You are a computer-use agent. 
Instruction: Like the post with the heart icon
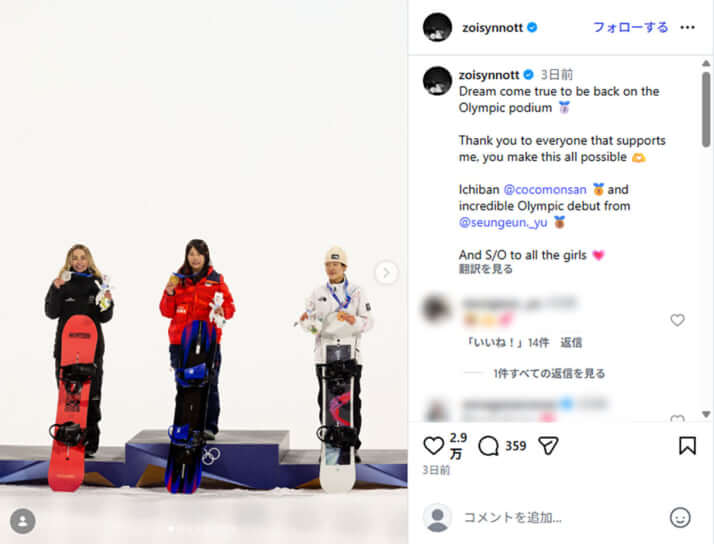click(x=433, y=446)
